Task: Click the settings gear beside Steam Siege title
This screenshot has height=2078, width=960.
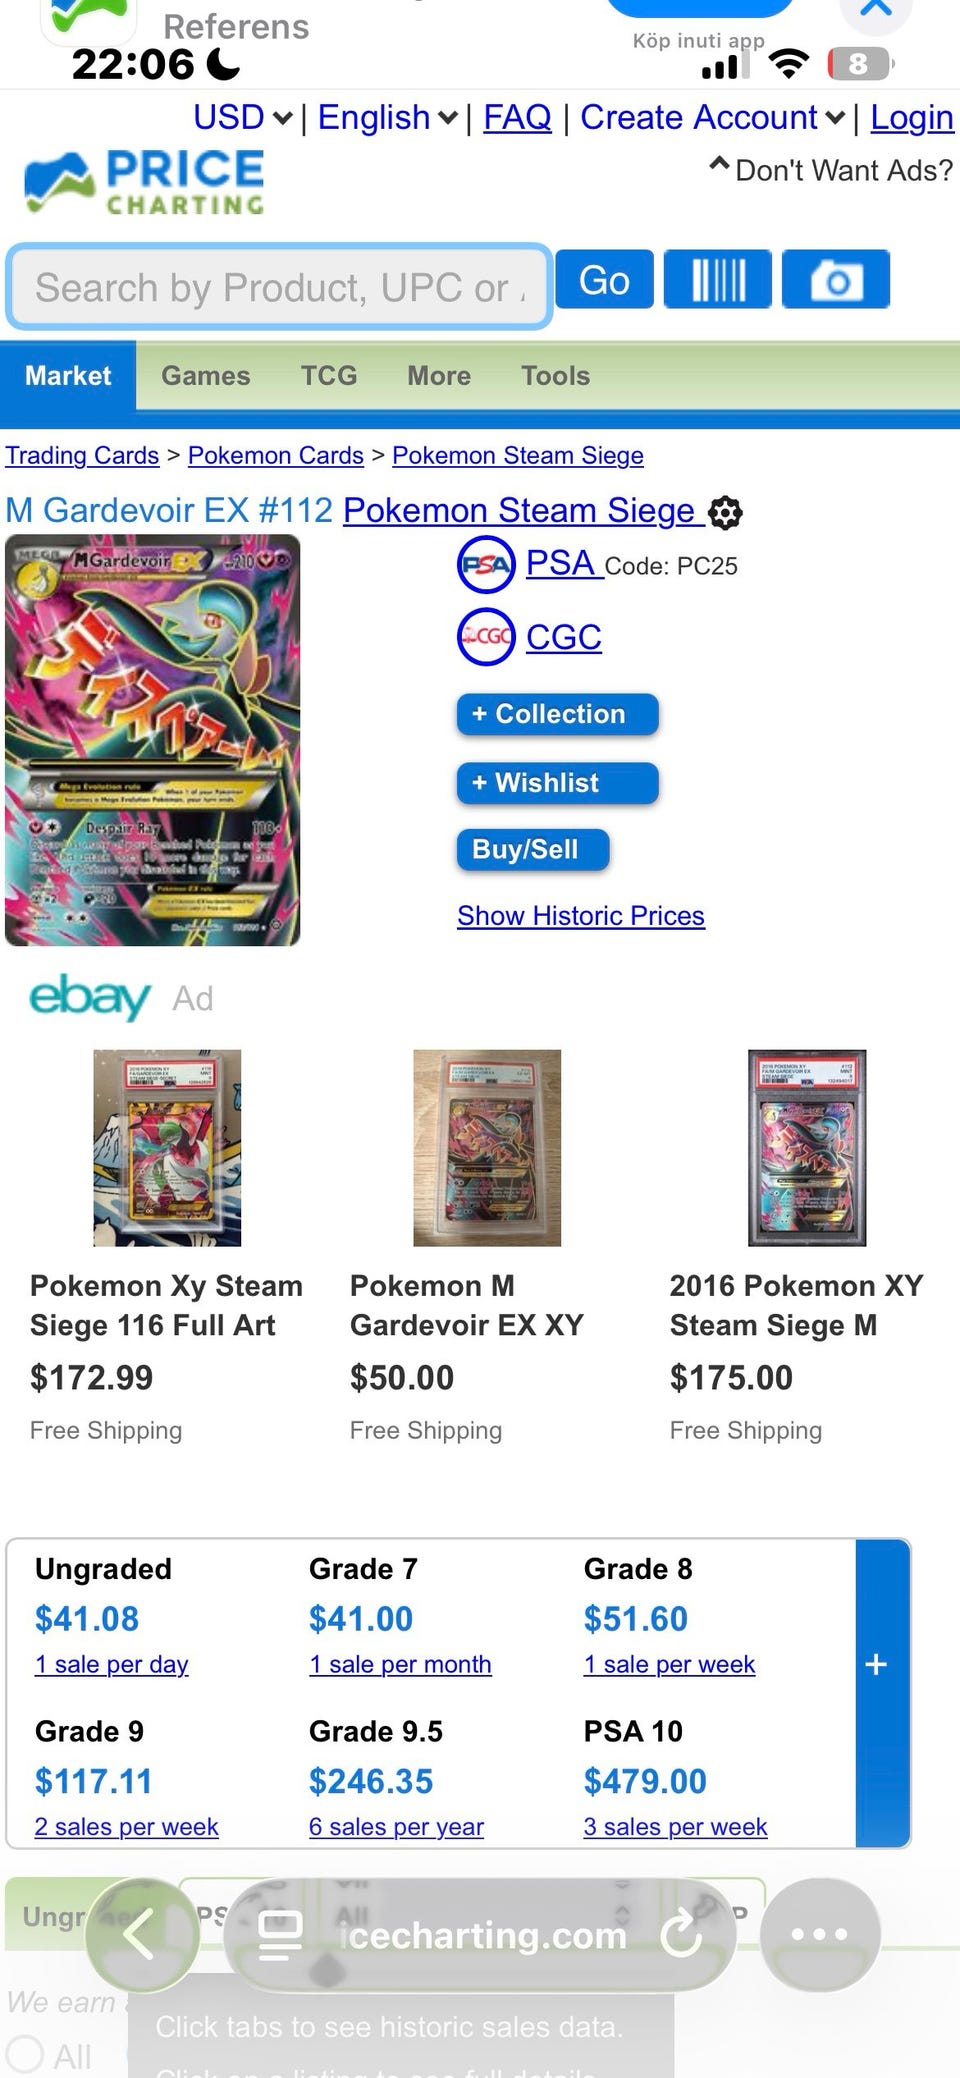Action: pyautogui.click(x=725, y=513)
